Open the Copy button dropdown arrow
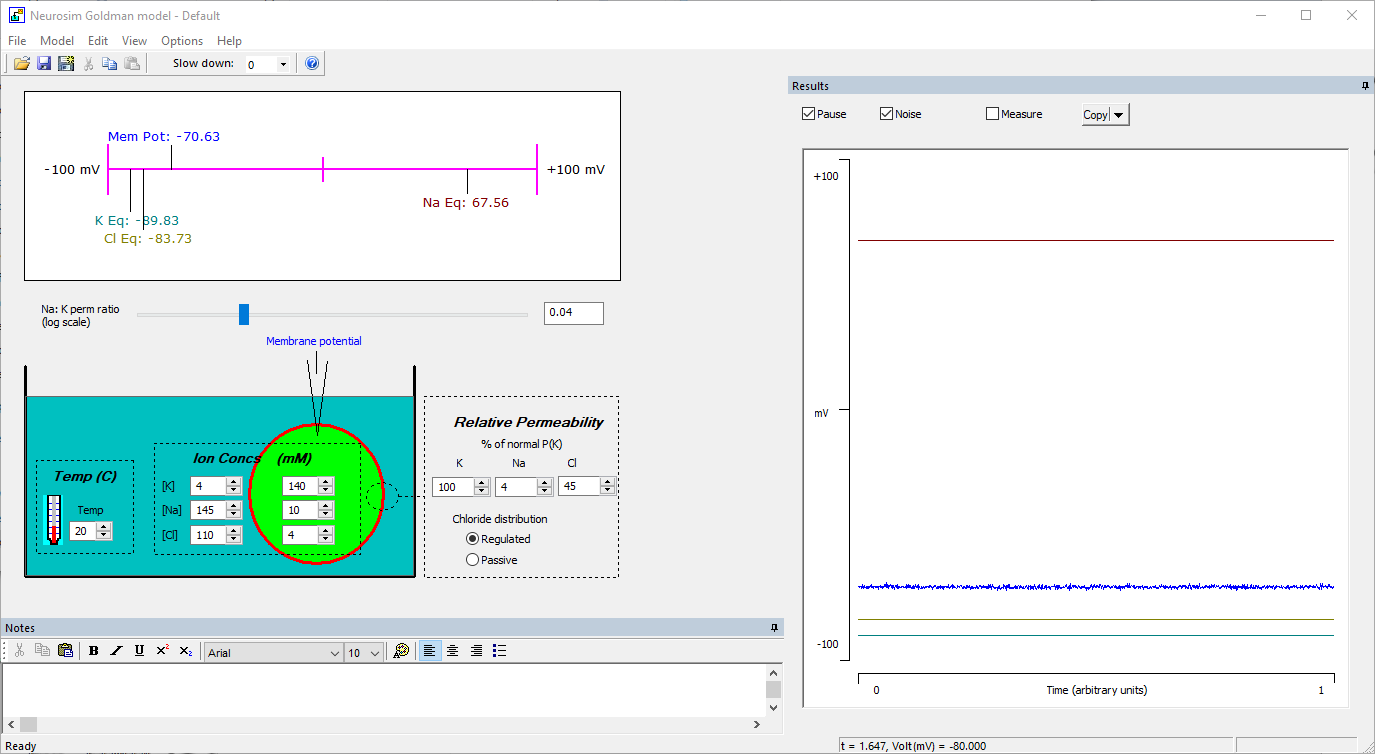The width and height of the screenshot is (1375, 754). 1119,115
